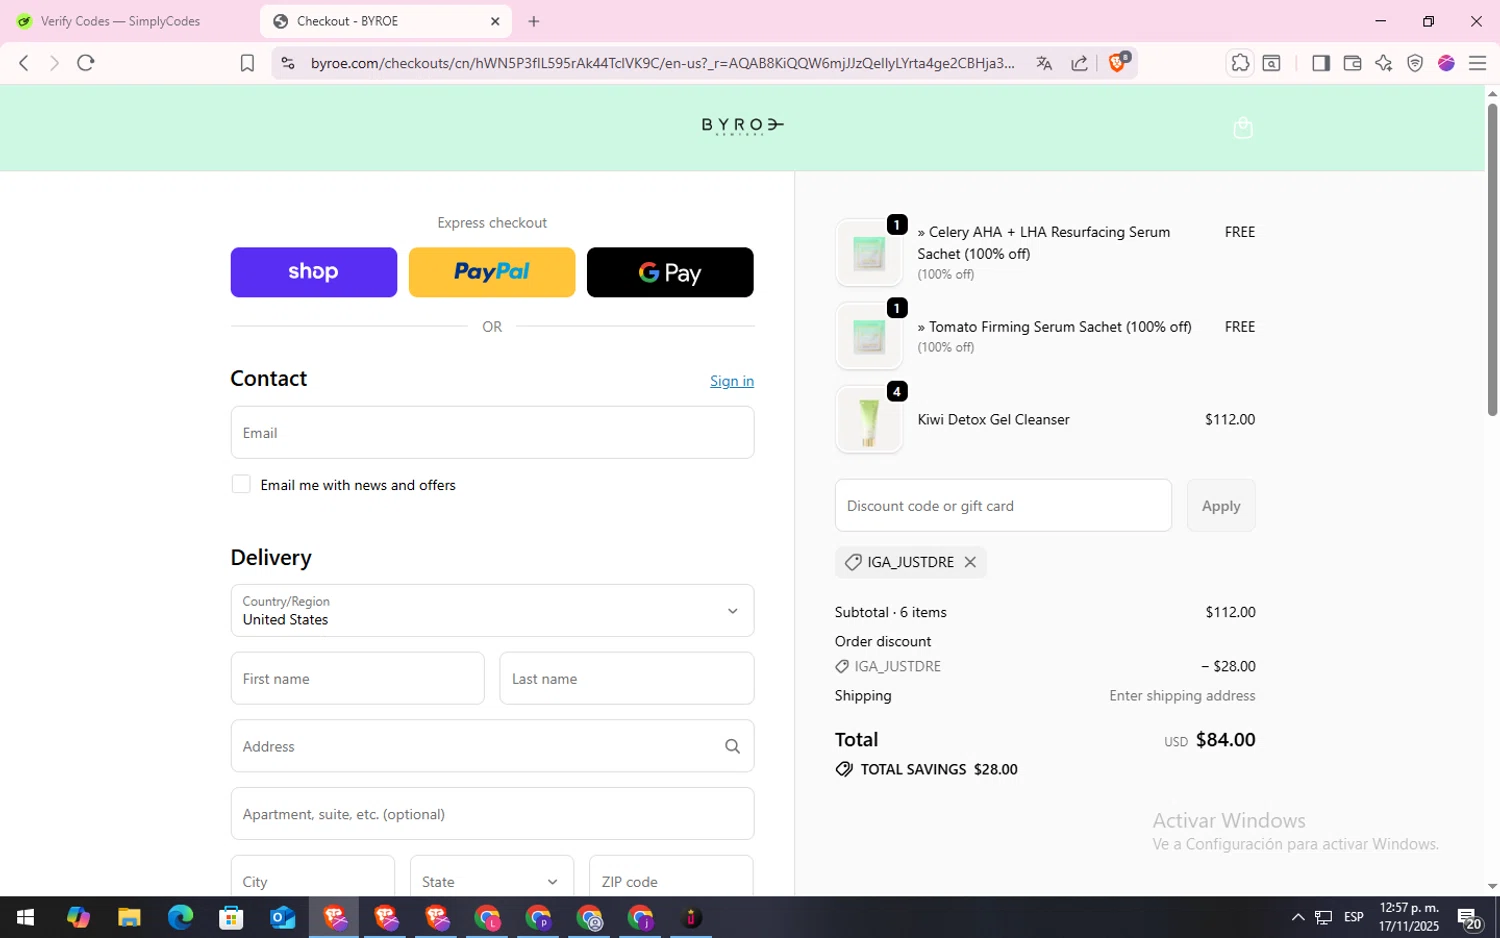
Task: Open Brave Wallet icon
Action: [1352, 63]
